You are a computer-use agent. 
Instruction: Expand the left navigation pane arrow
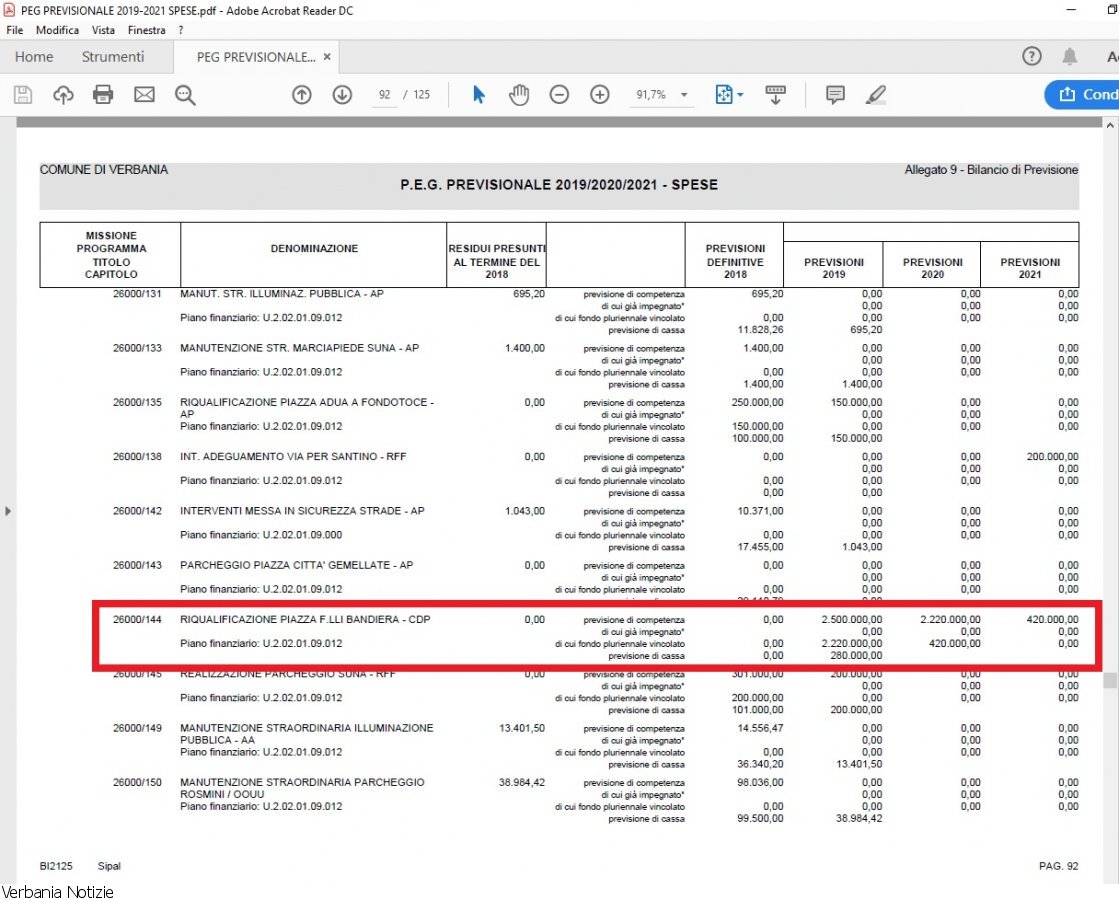pos(8,511)
